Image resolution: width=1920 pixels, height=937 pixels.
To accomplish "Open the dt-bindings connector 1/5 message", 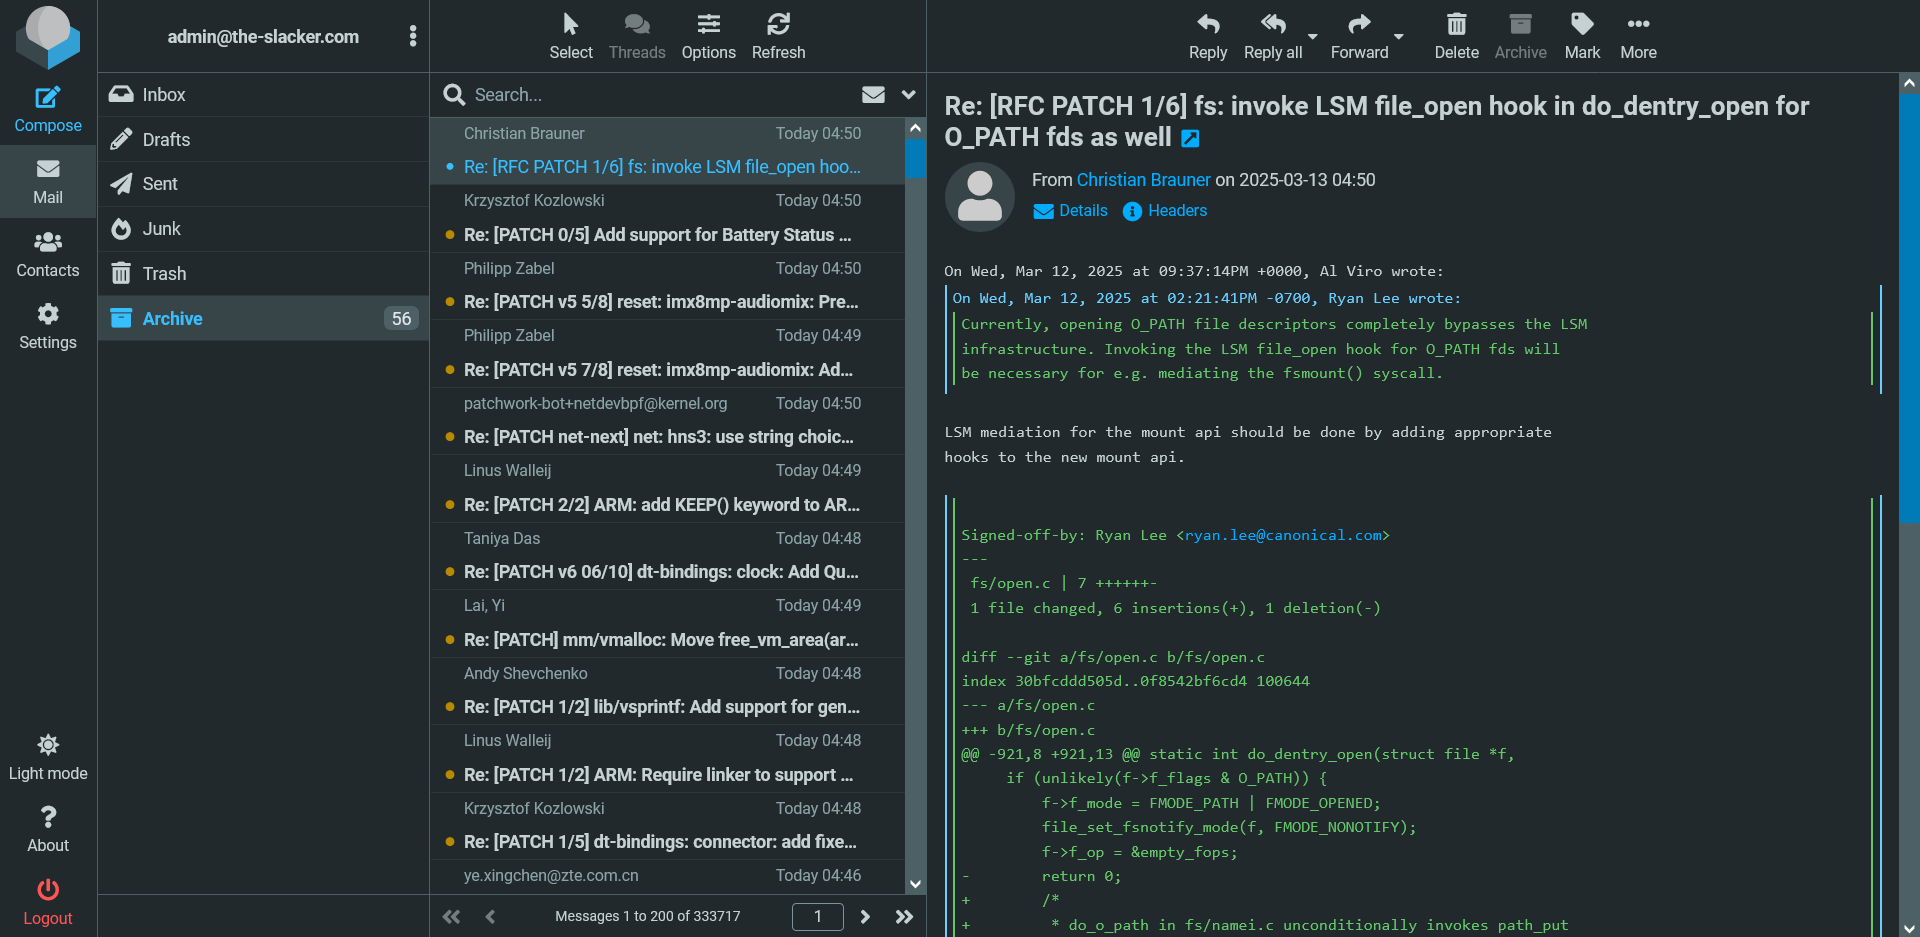I will pos(667,826).
